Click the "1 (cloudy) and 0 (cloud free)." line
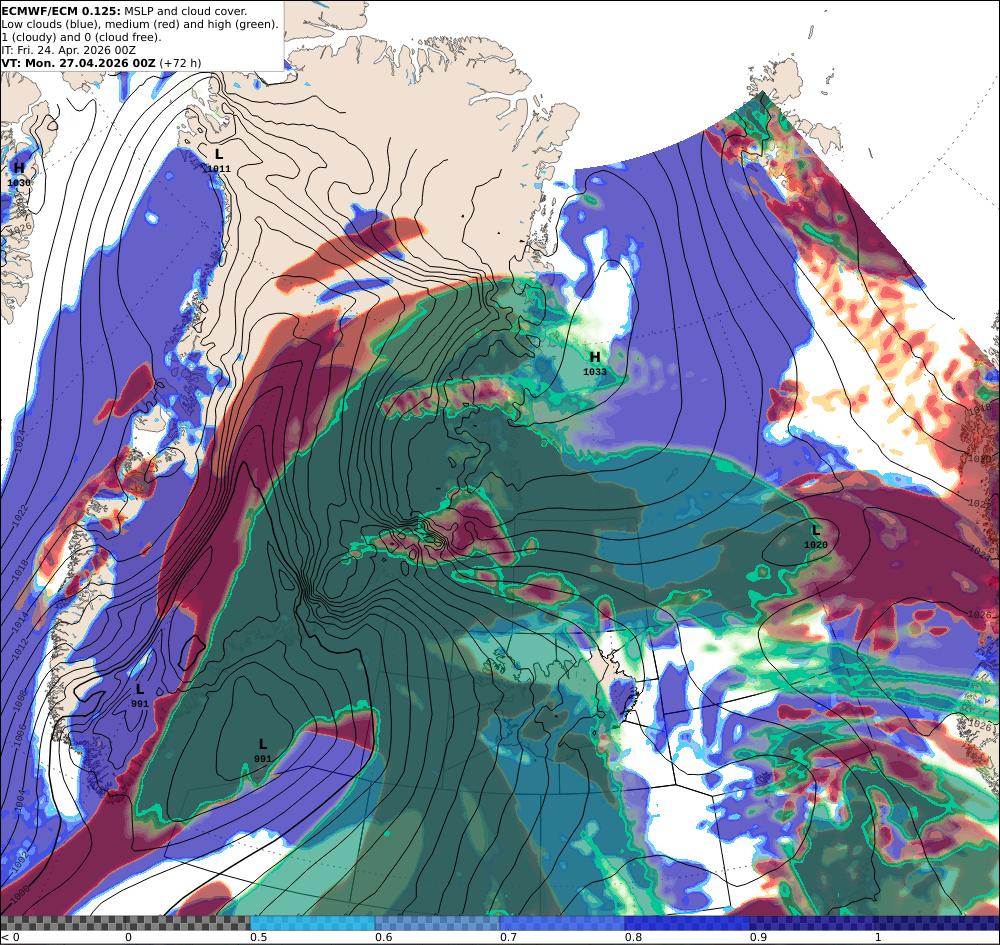Screen dimensions: 1000x945 click(82, 37)
